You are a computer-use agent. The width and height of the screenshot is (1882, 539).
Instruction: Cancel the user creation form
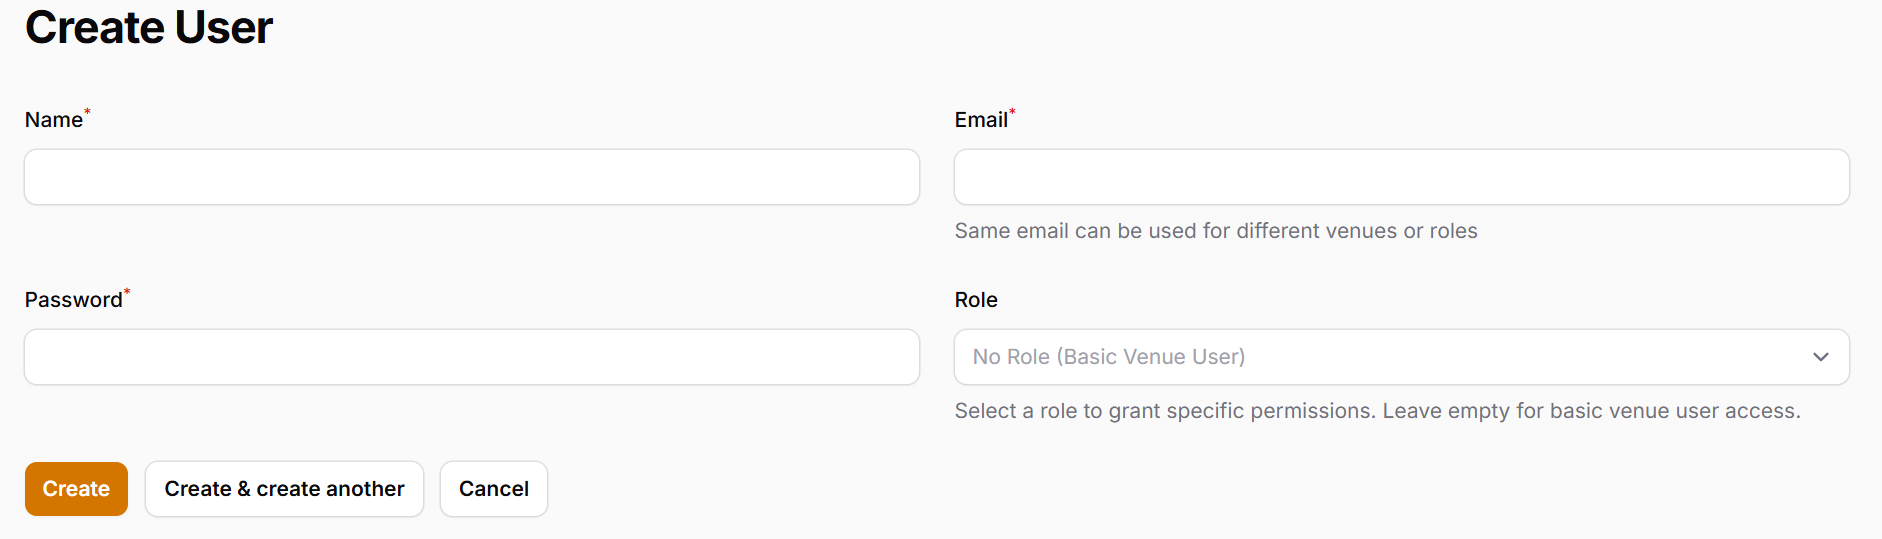[494, 489]
